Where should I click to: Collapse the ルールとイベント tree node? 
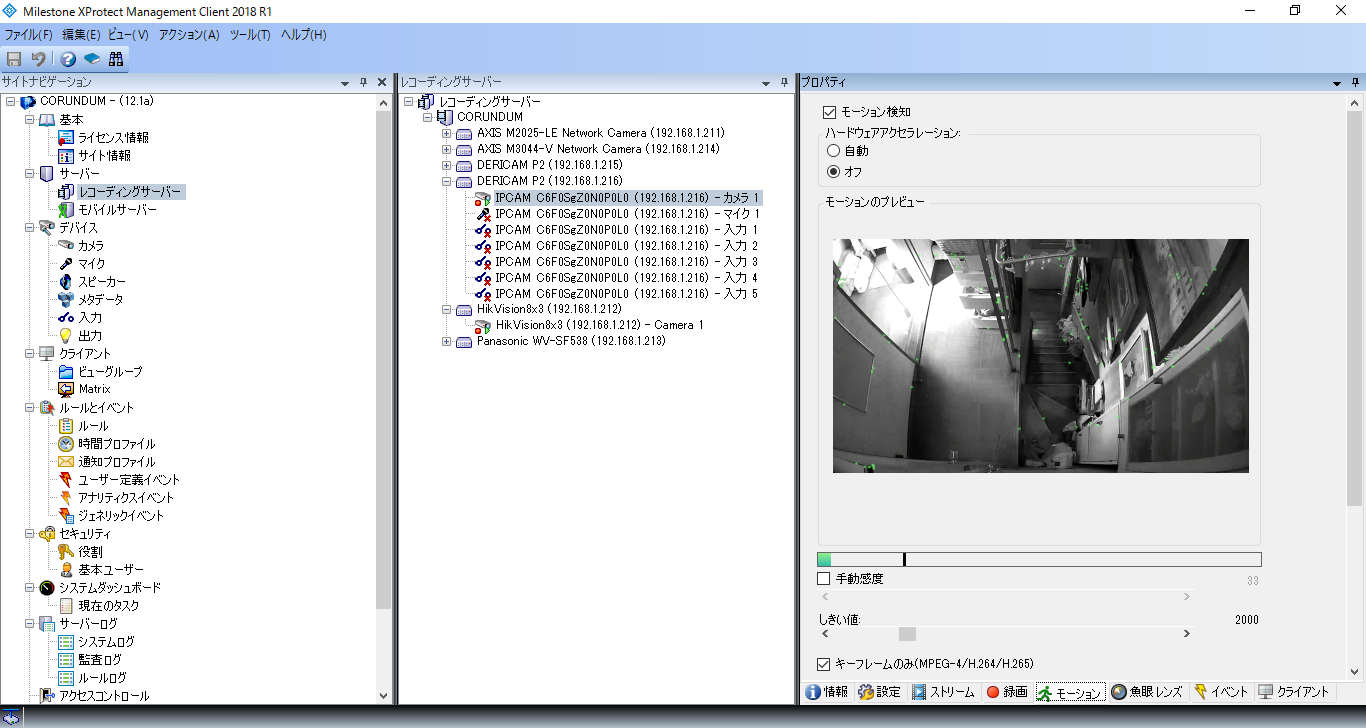(30, 408)
